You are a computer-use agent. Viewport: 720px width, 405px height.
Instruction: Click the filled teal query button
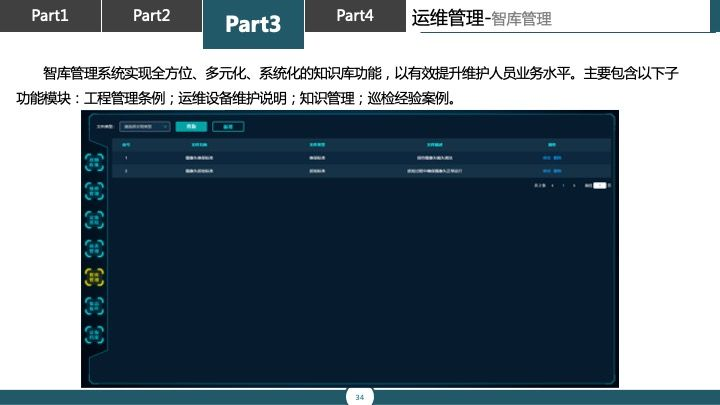[x=191, y=126]
